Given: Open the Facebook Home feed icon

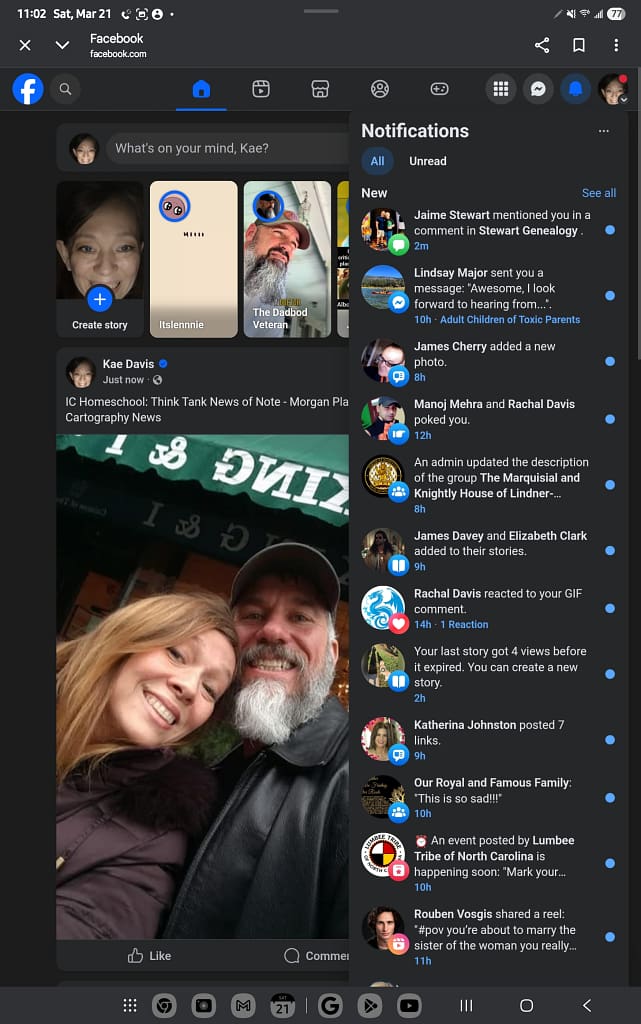Looking at the screenshot, I should pyautogui.click(x=201, y=89).
